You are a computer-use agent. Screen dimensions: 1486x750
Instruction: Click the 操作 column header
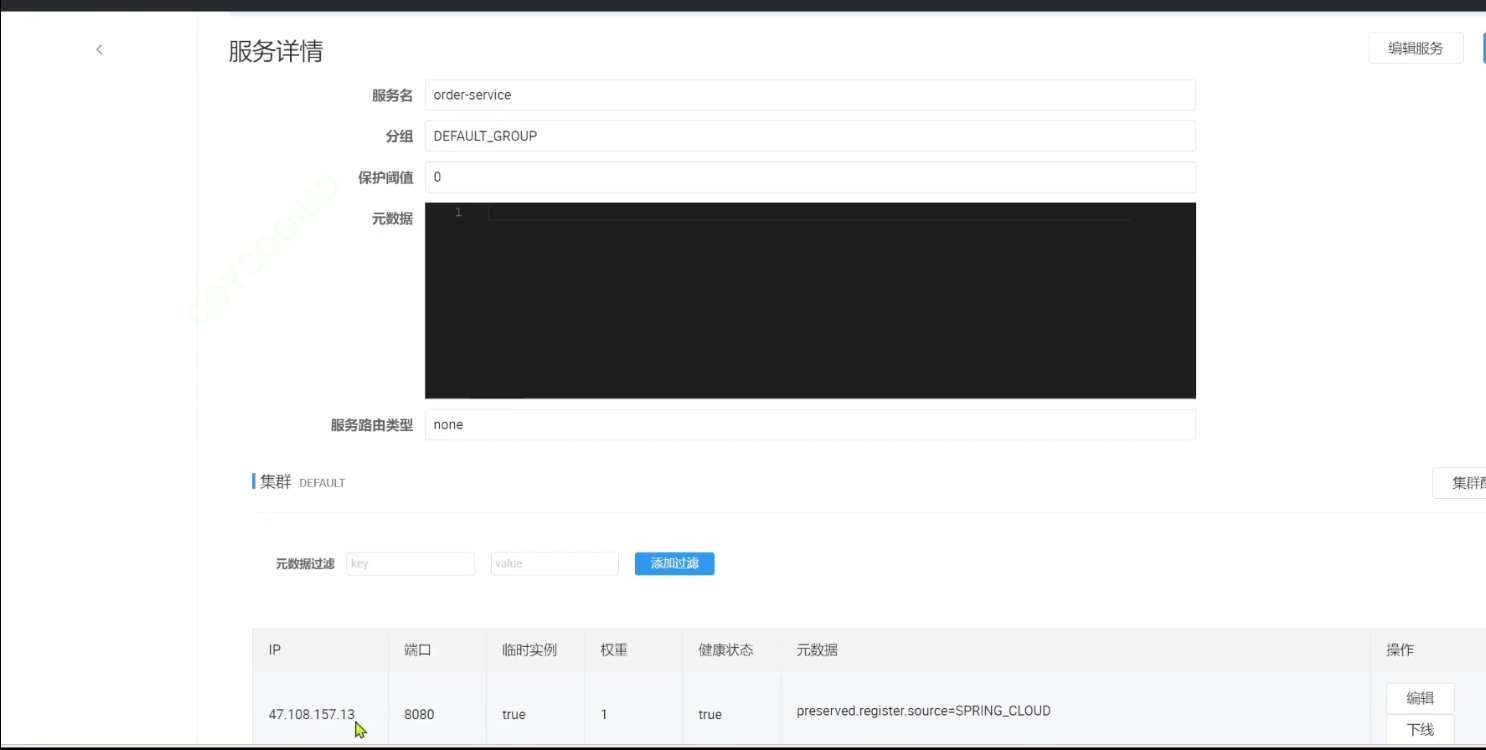pyautogui.click(x=1400, y=650)
